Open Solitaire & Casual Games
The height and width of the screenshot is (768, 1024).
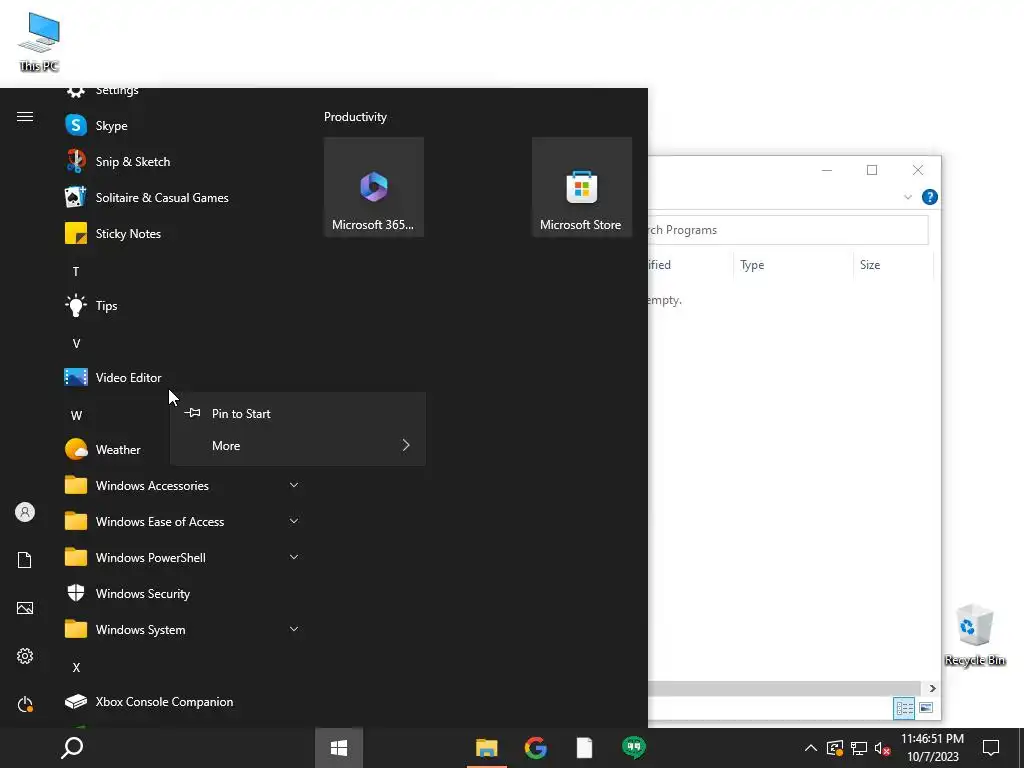183,197
